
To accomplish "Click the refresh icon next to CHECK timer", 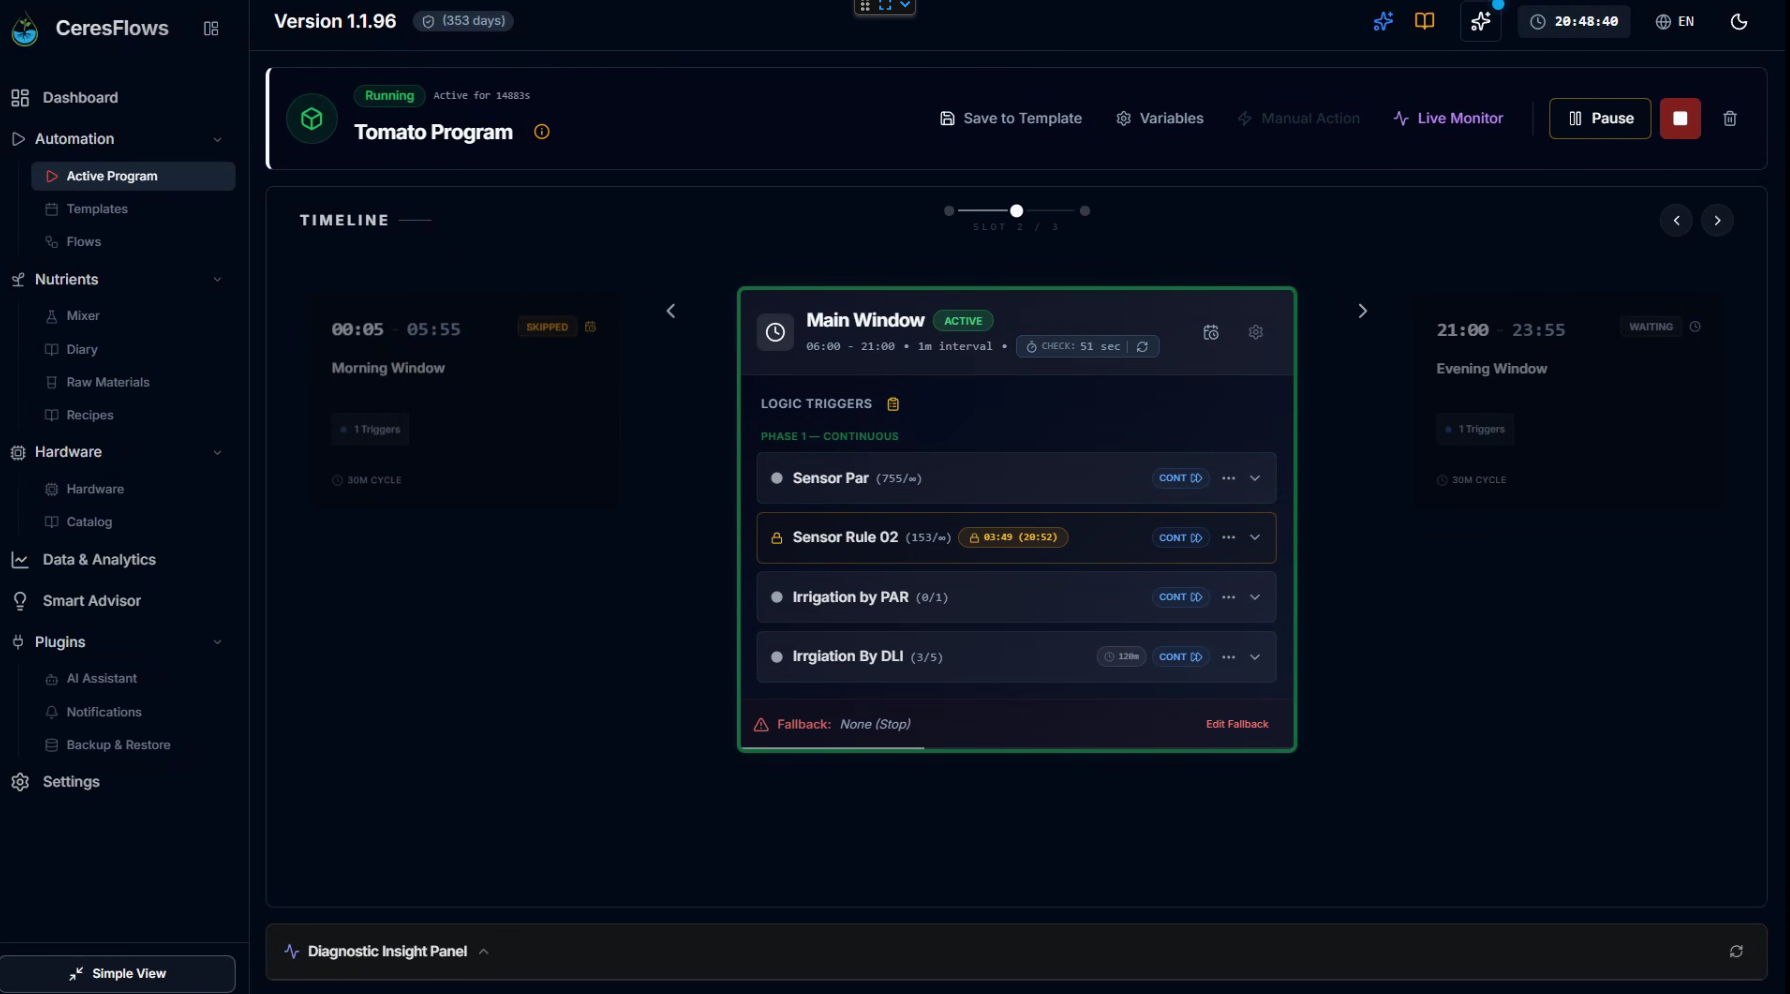I will coord(1142,346).
